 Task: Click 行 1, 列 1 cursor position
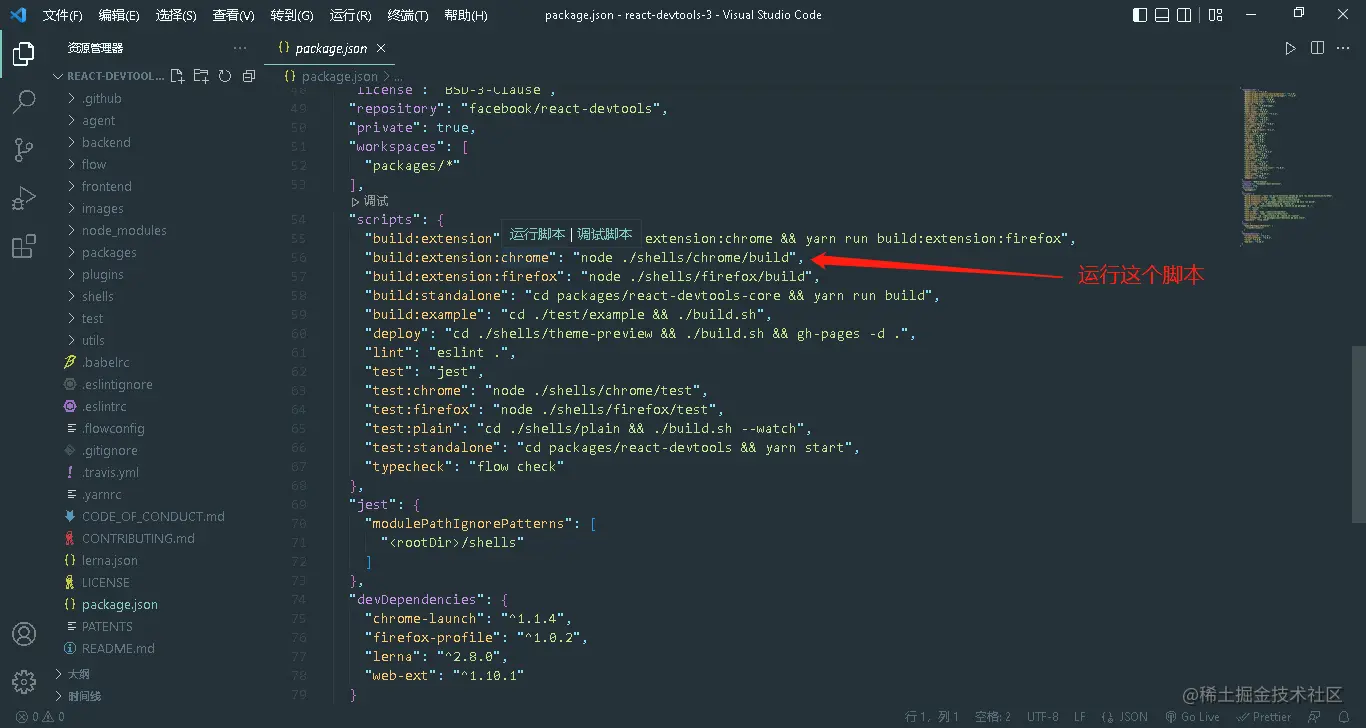(932, 717)
